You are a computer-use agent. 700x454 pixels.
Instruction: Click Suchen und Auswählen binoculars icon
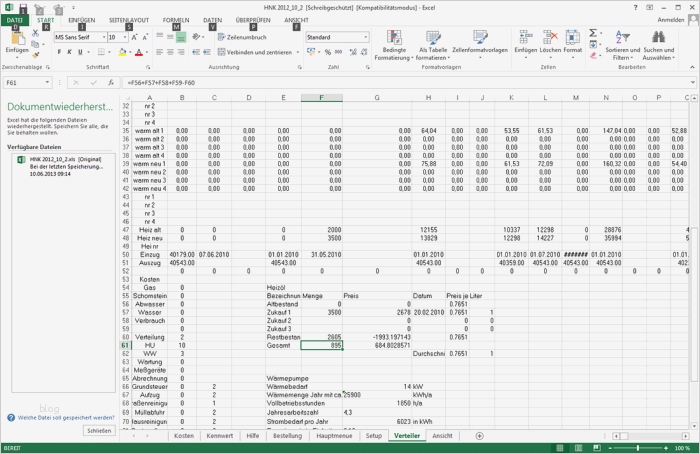click(658, 37)
